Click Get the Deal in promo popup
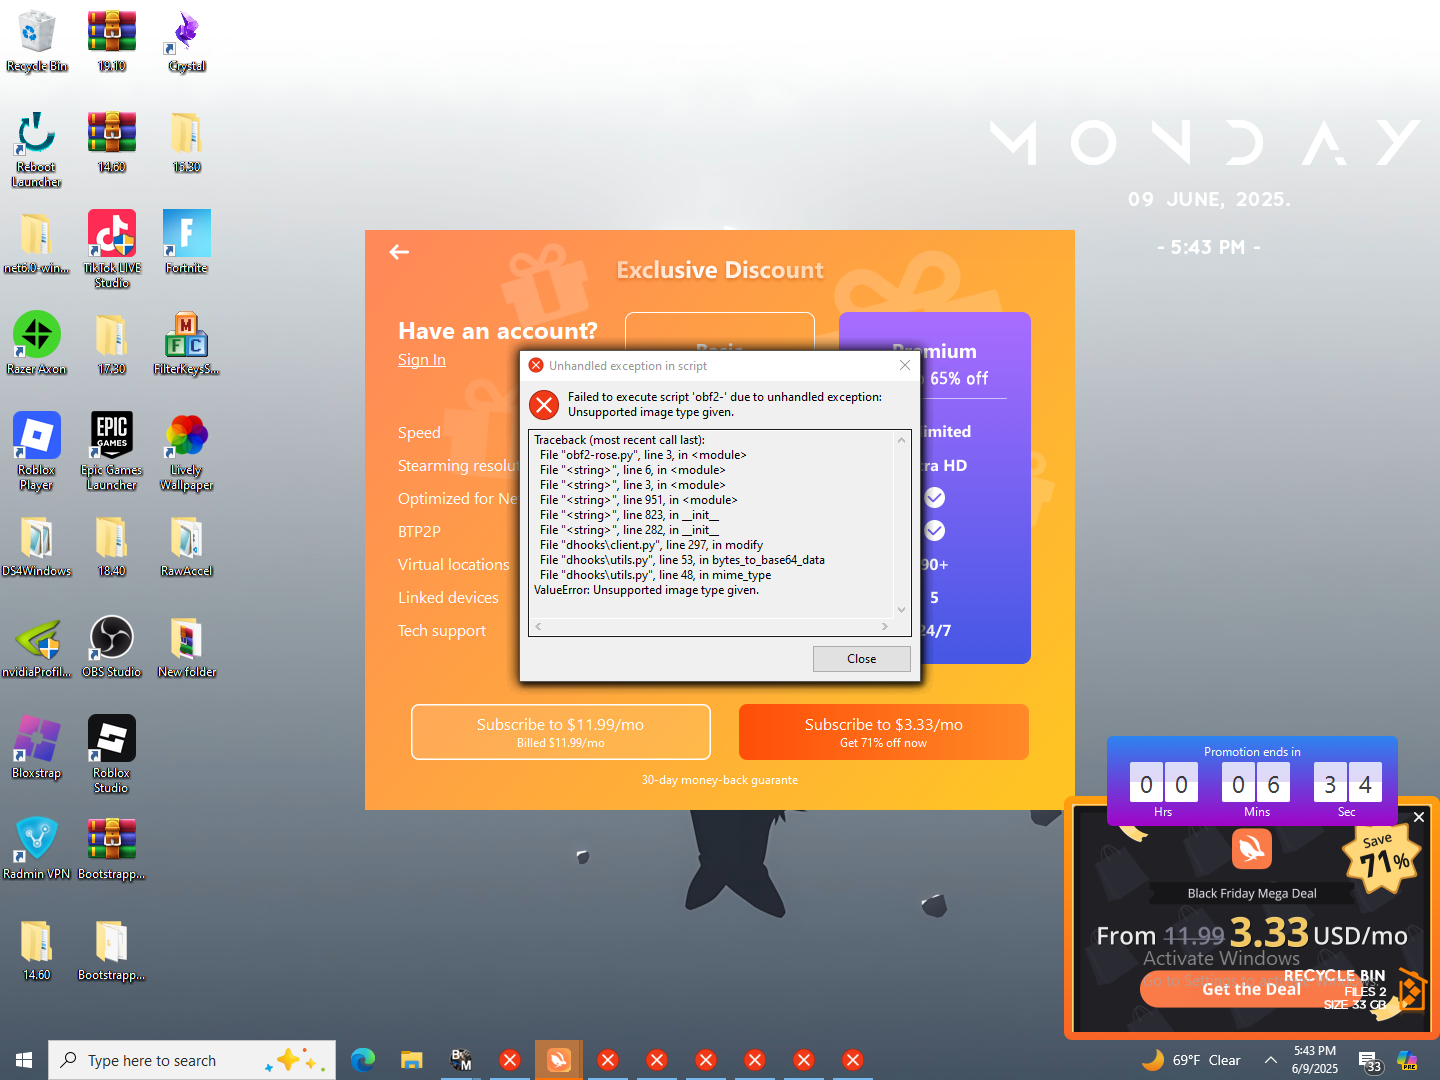Image resolution: width=1440 pixels, height=1080 pixels. [x=1251, y=989]
